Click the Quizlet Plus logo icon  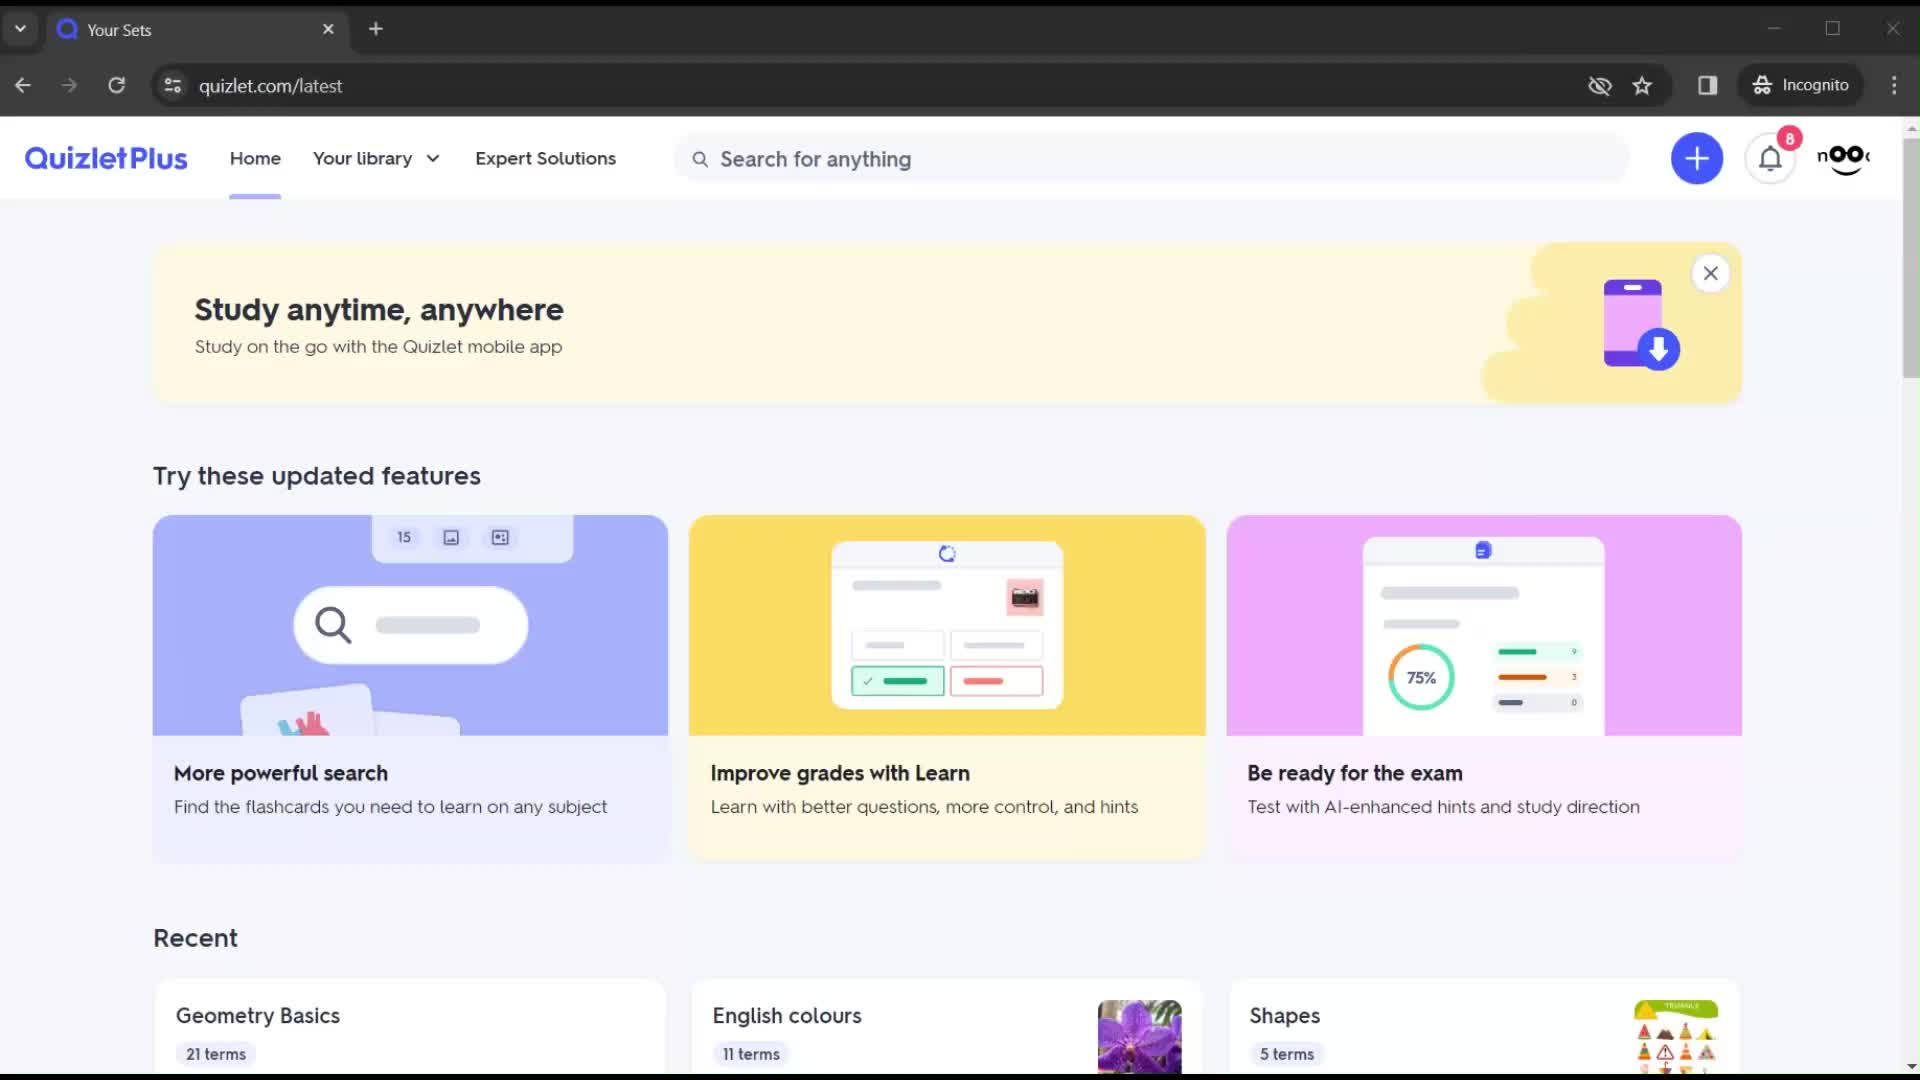tap(105, 158)
